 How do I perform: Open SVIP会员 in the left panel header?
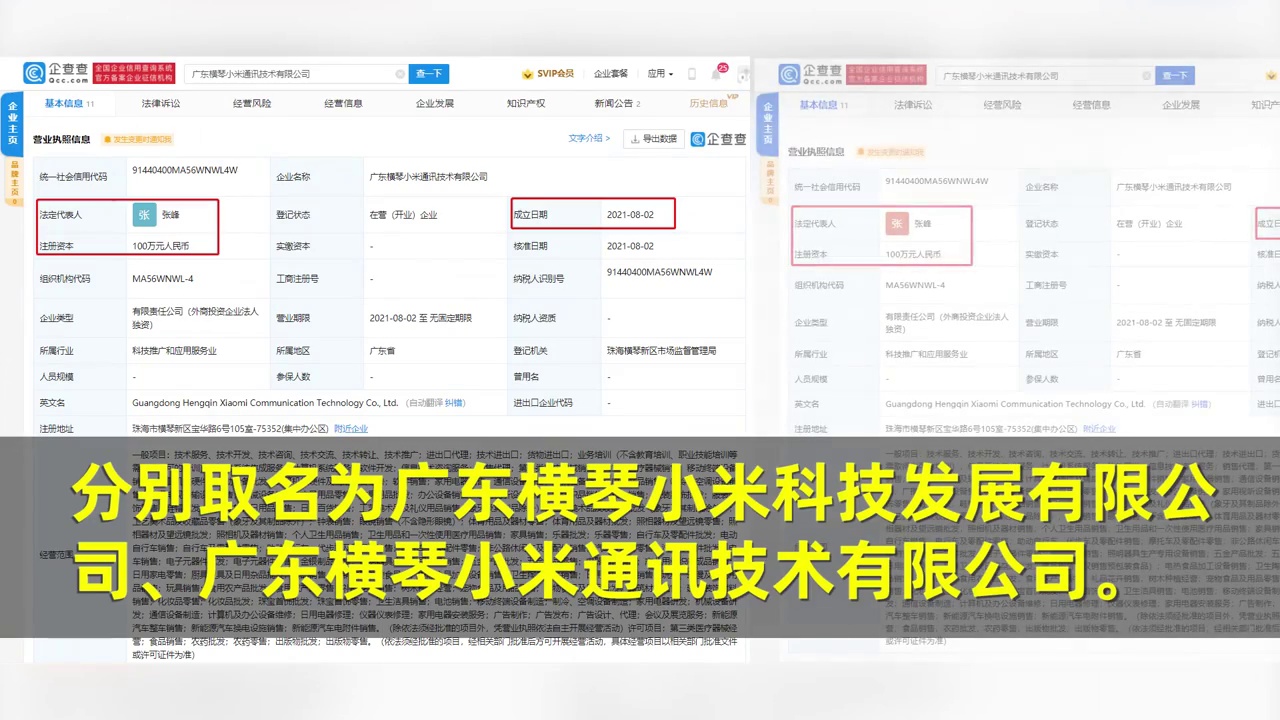(548, 74)
